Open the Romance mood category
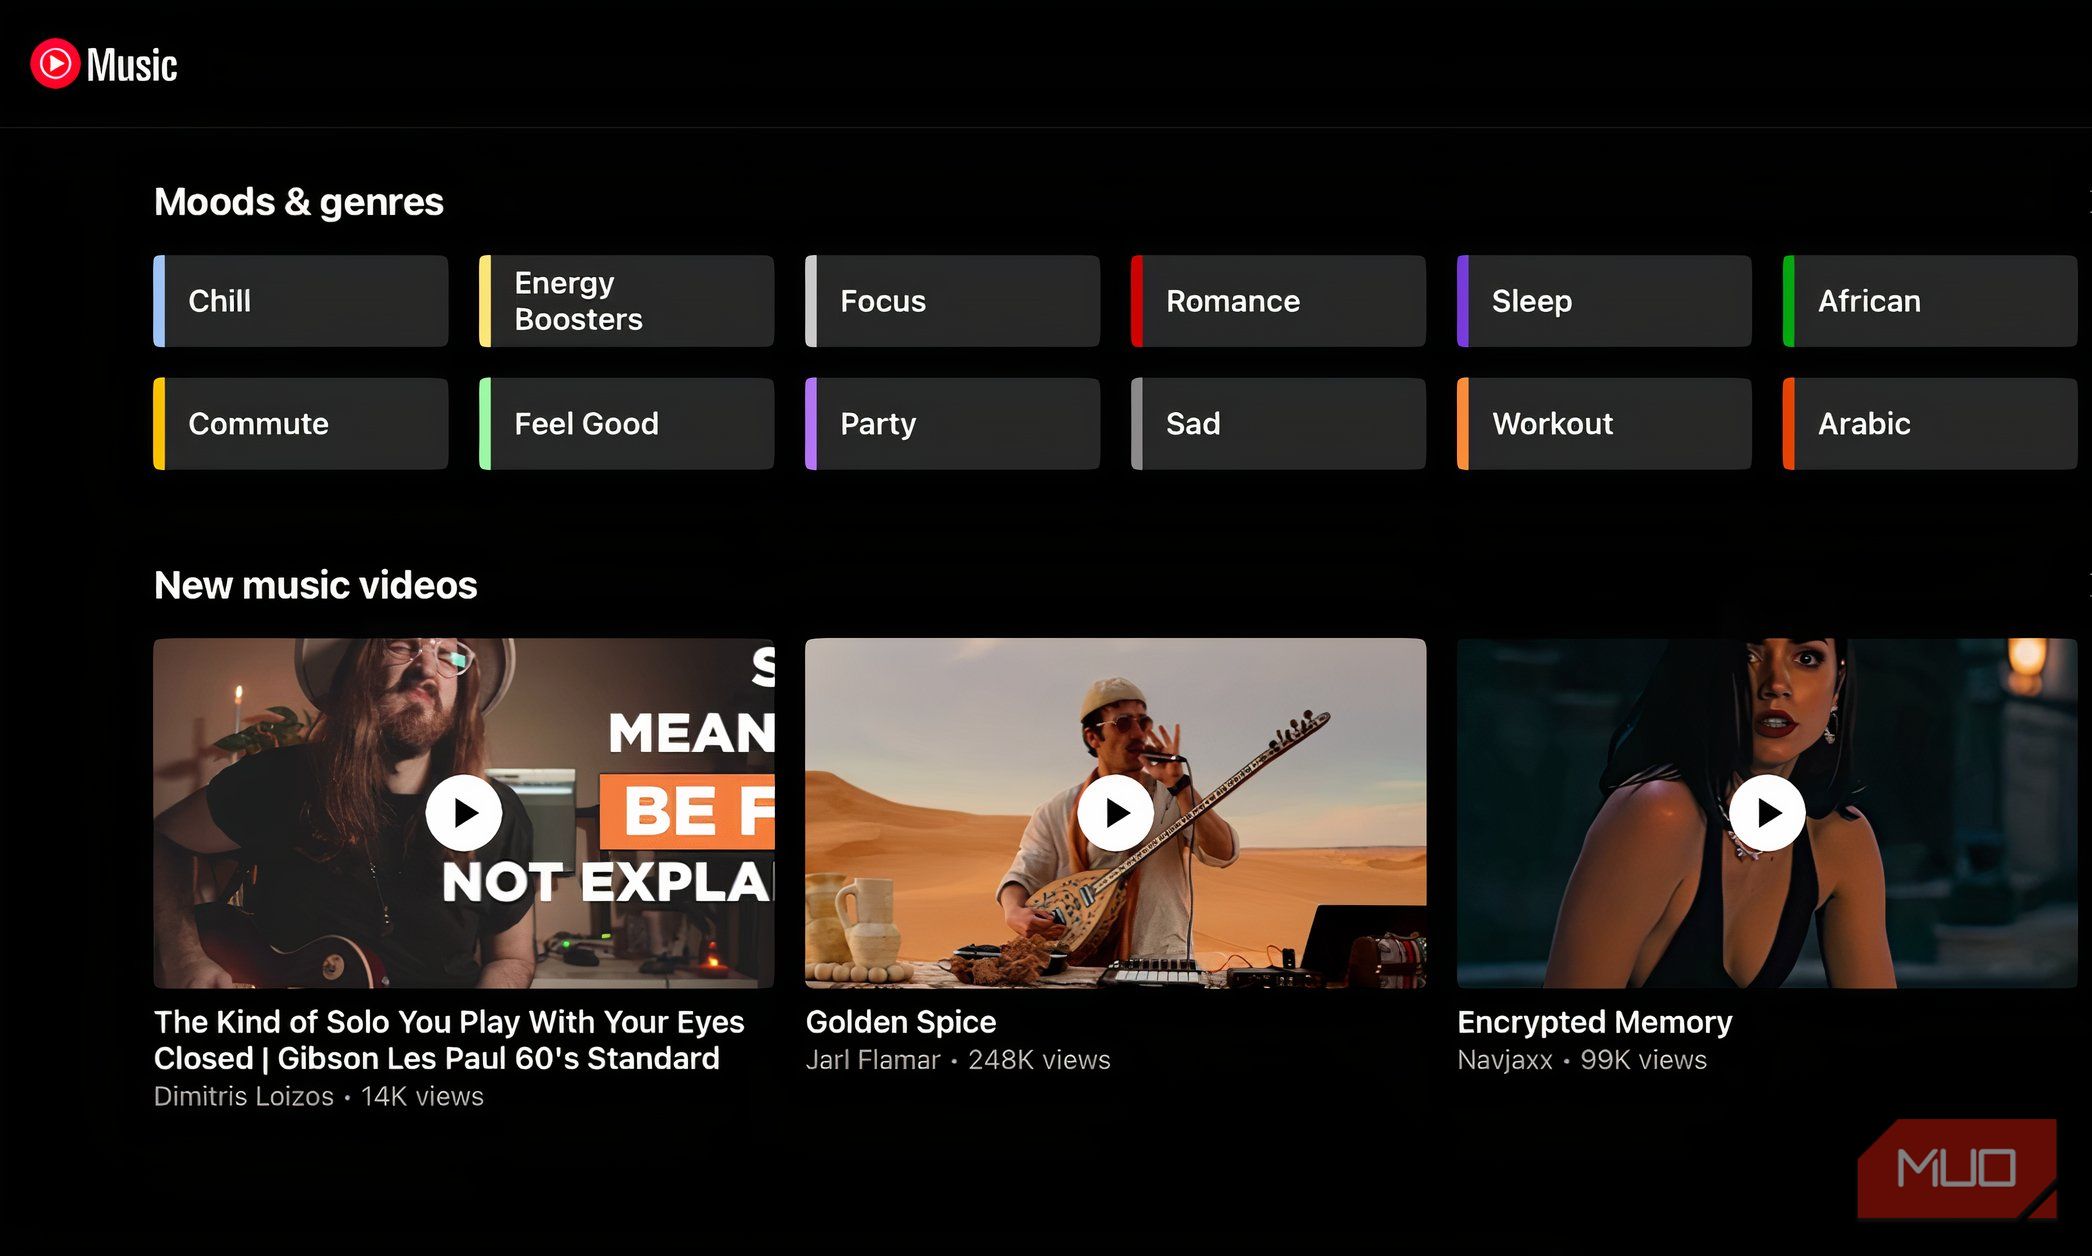The height and width of the screenshot is (1256, 2092). (x=1279, y=301)
